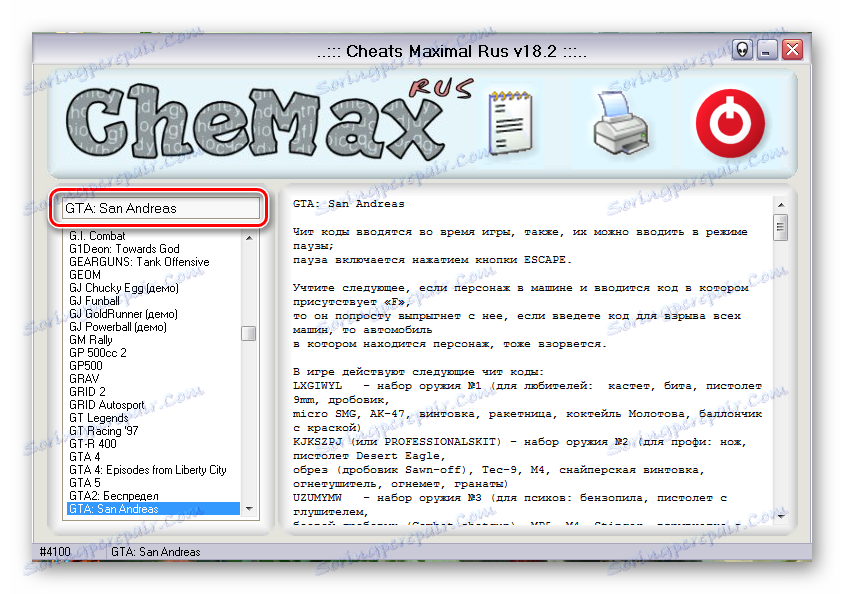Image resolution: width=844 pixels, height=594 pixels.
Task: Click cheat text scroll up arrow
Action: click(x=780, y=205)
